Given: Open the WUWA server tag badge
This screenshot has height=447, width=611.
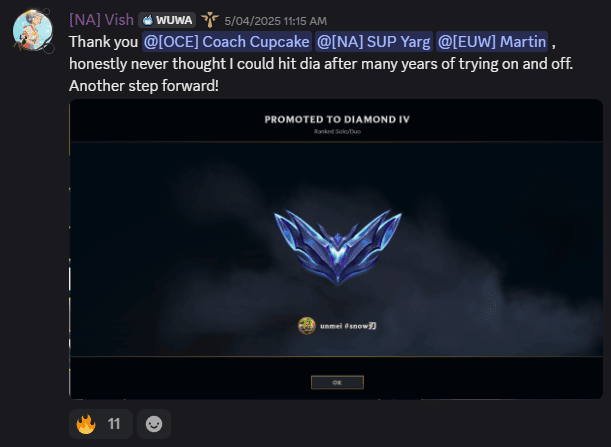Looking at the screenshot, I should (167, 20).
